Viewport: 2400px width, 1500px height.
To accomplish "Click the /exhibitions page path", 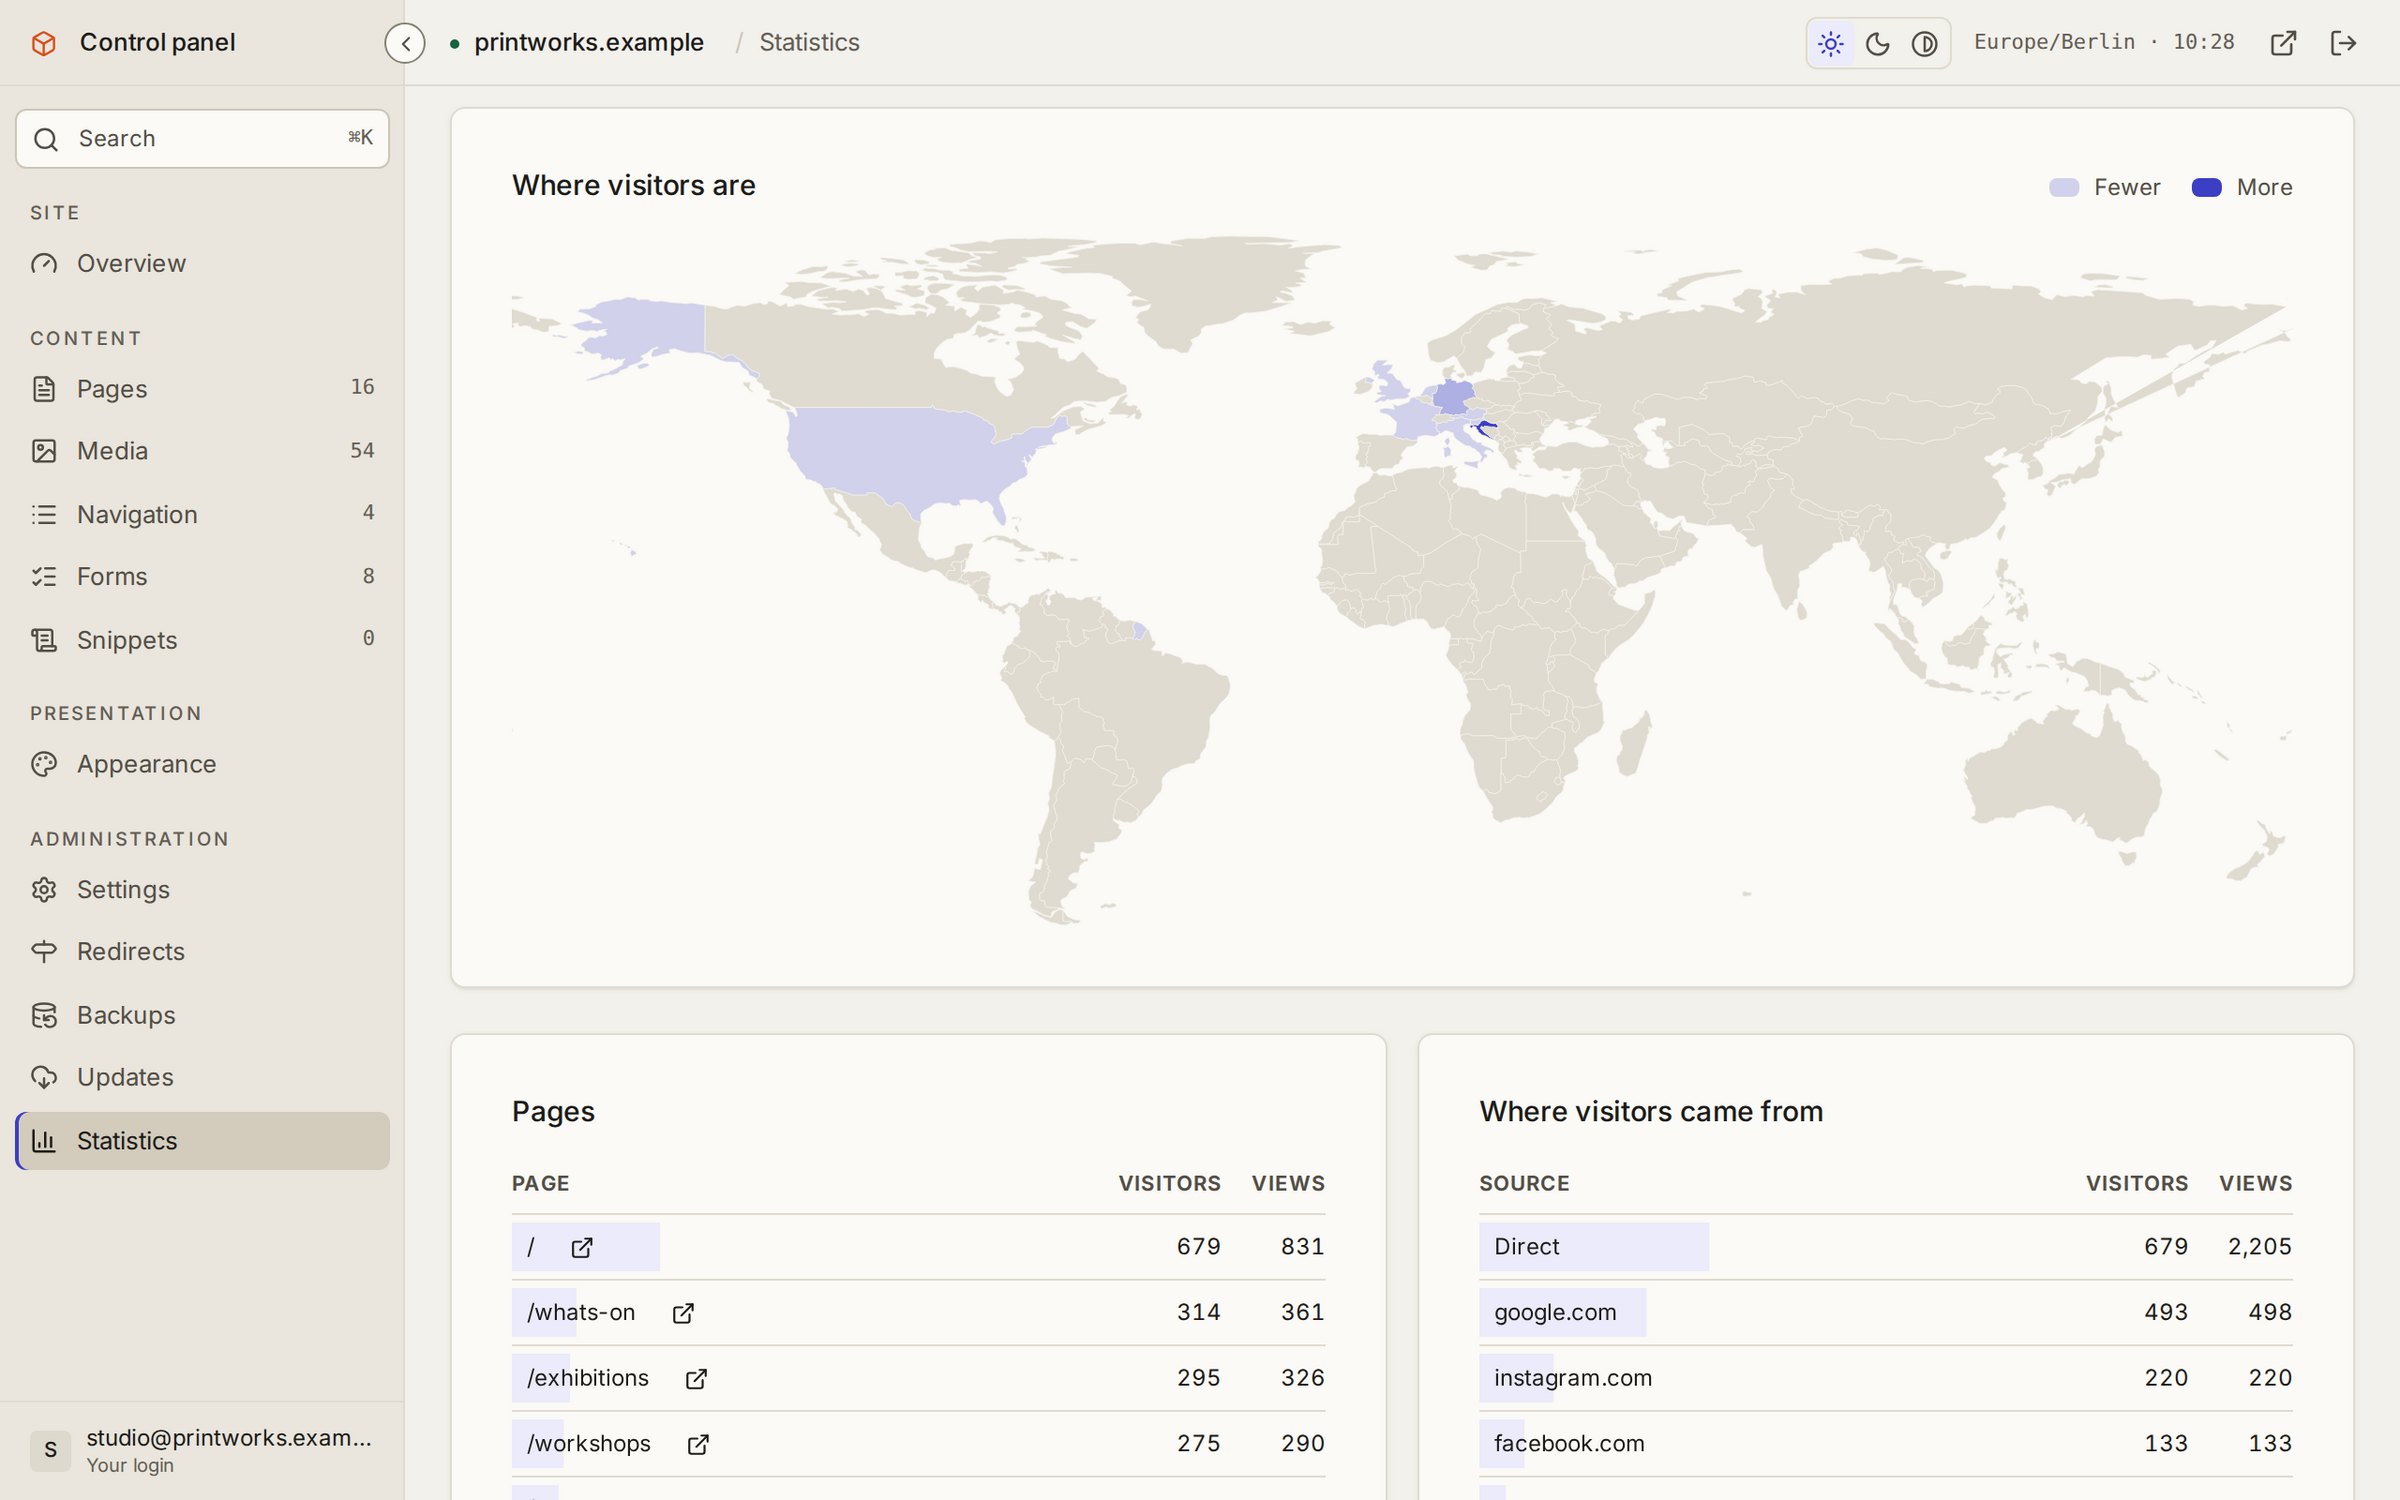I will point(588,1378).
